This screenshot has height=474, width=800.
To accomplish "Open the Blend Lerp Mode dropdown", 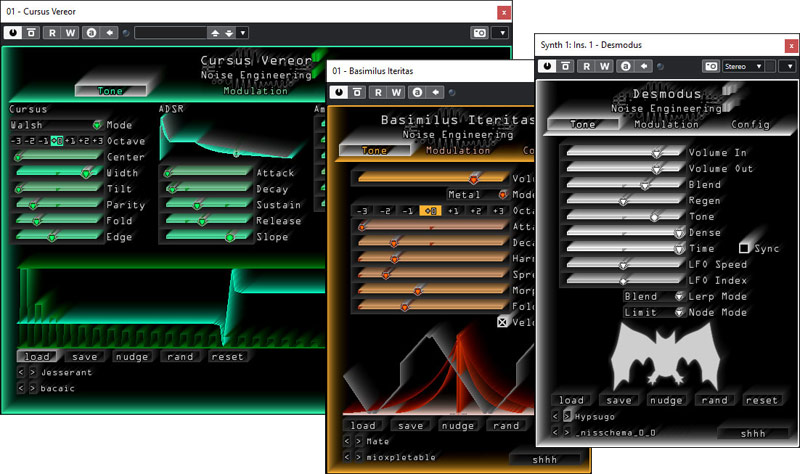I will (678, 296).
